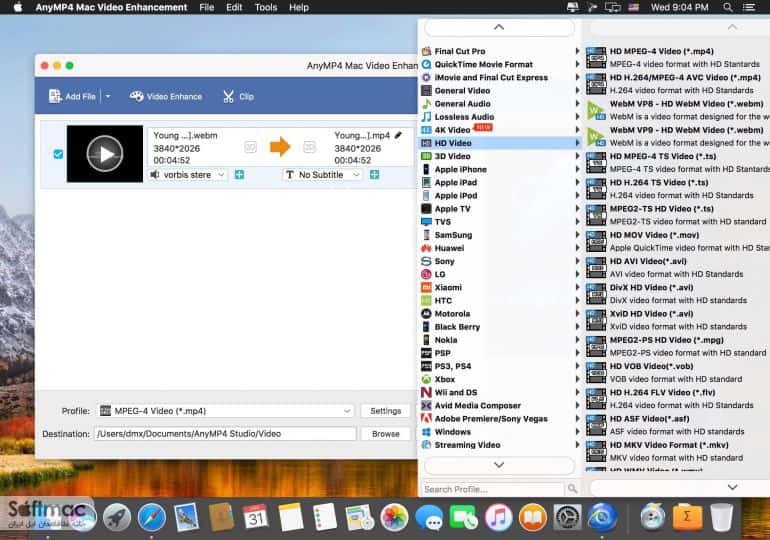
Task: Select HD VOB Video(*.vob) format
Action: [x=677, y=373]
